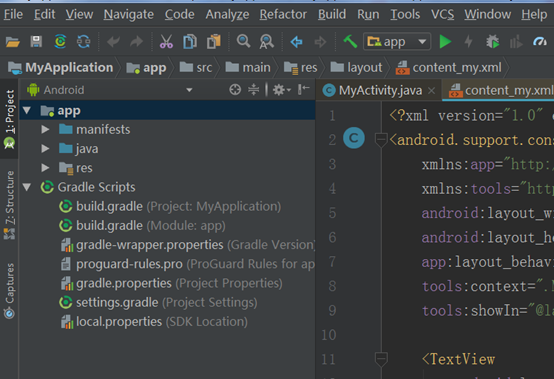Image resolution: width=554 pixels, height=379 pixels.
Task: Click the Replace magnifier icon
Action: click(x=267, y=42)
